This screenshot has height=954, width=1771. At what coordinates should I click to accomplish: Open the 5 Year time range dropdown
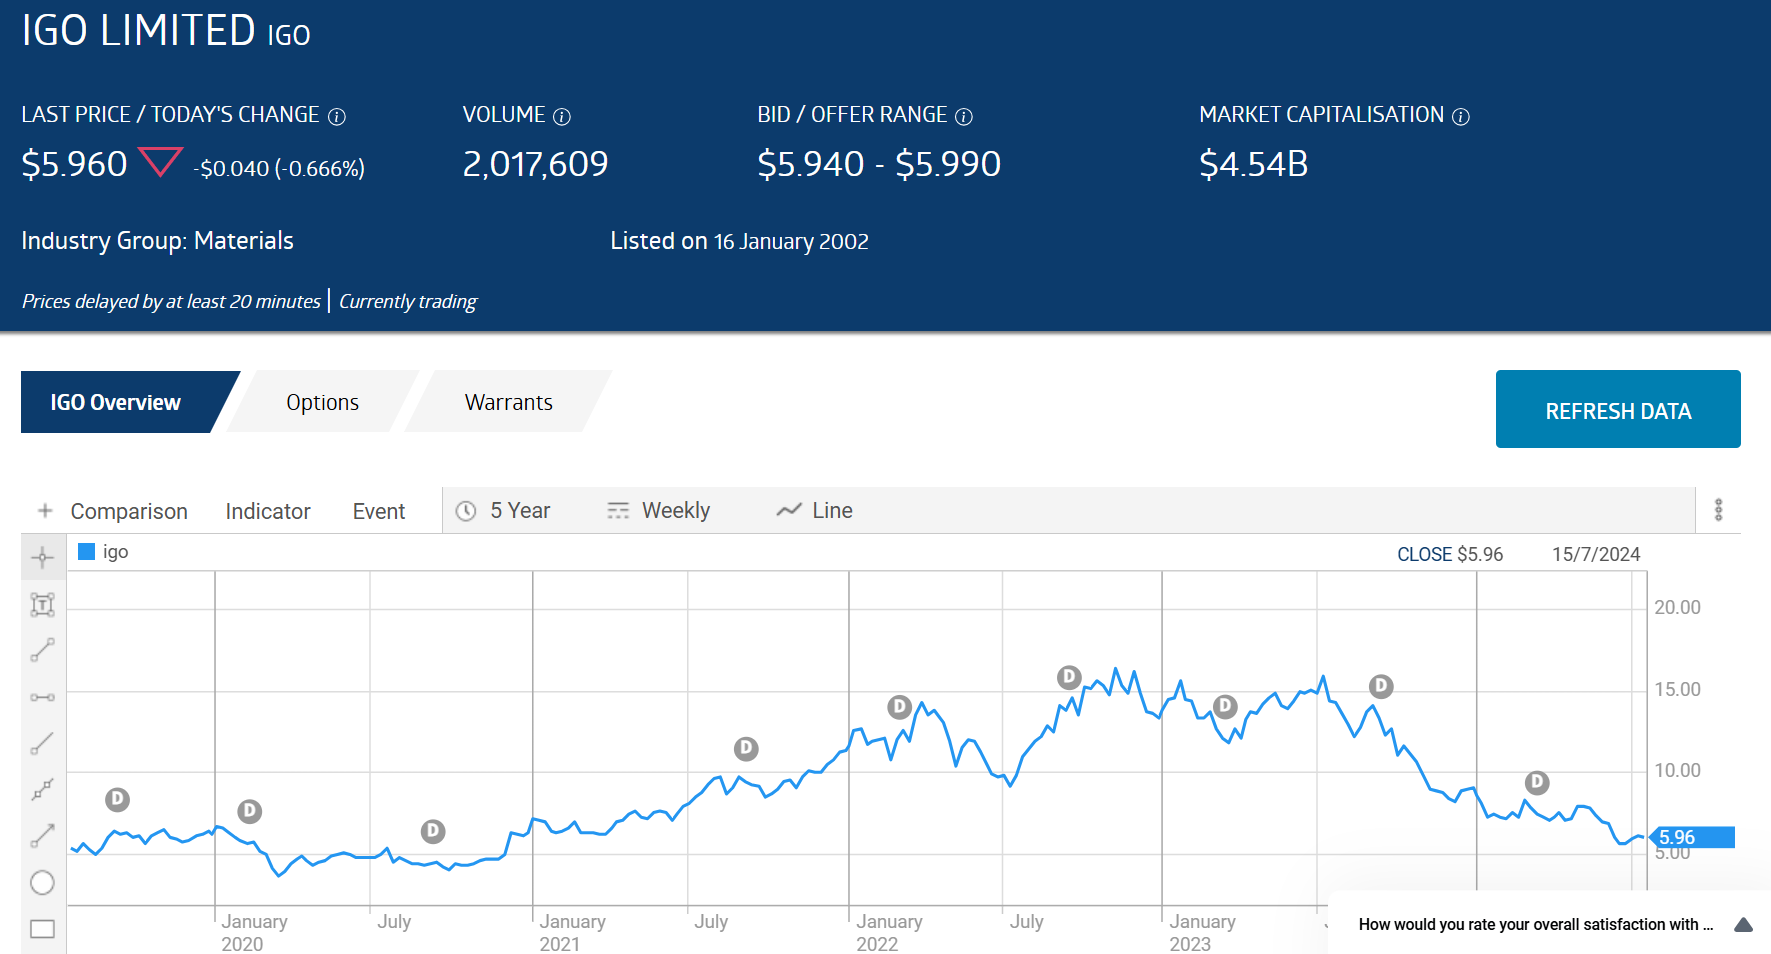tap(503, 510)
